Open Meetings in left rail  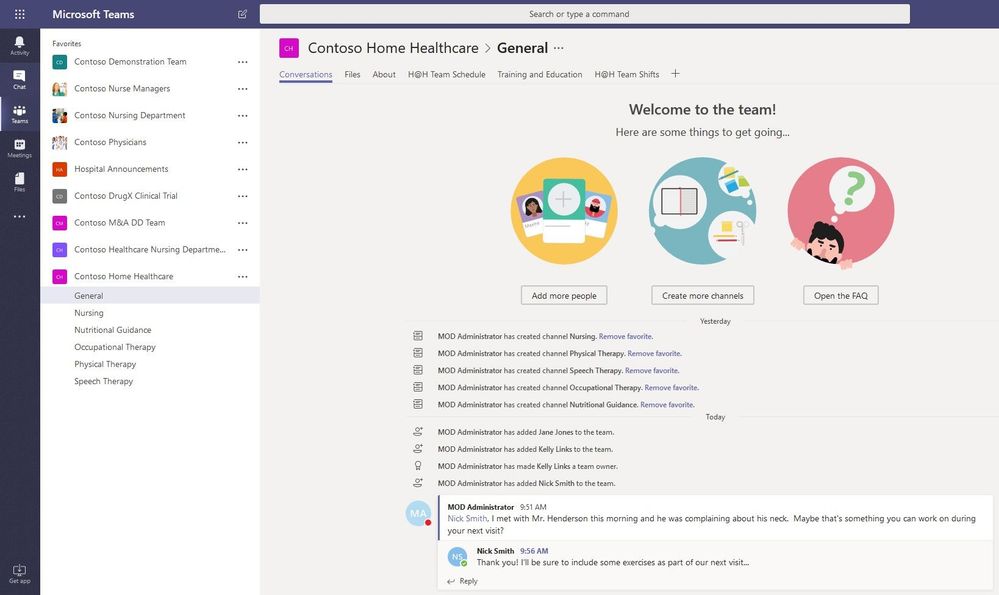coord(20,148)
